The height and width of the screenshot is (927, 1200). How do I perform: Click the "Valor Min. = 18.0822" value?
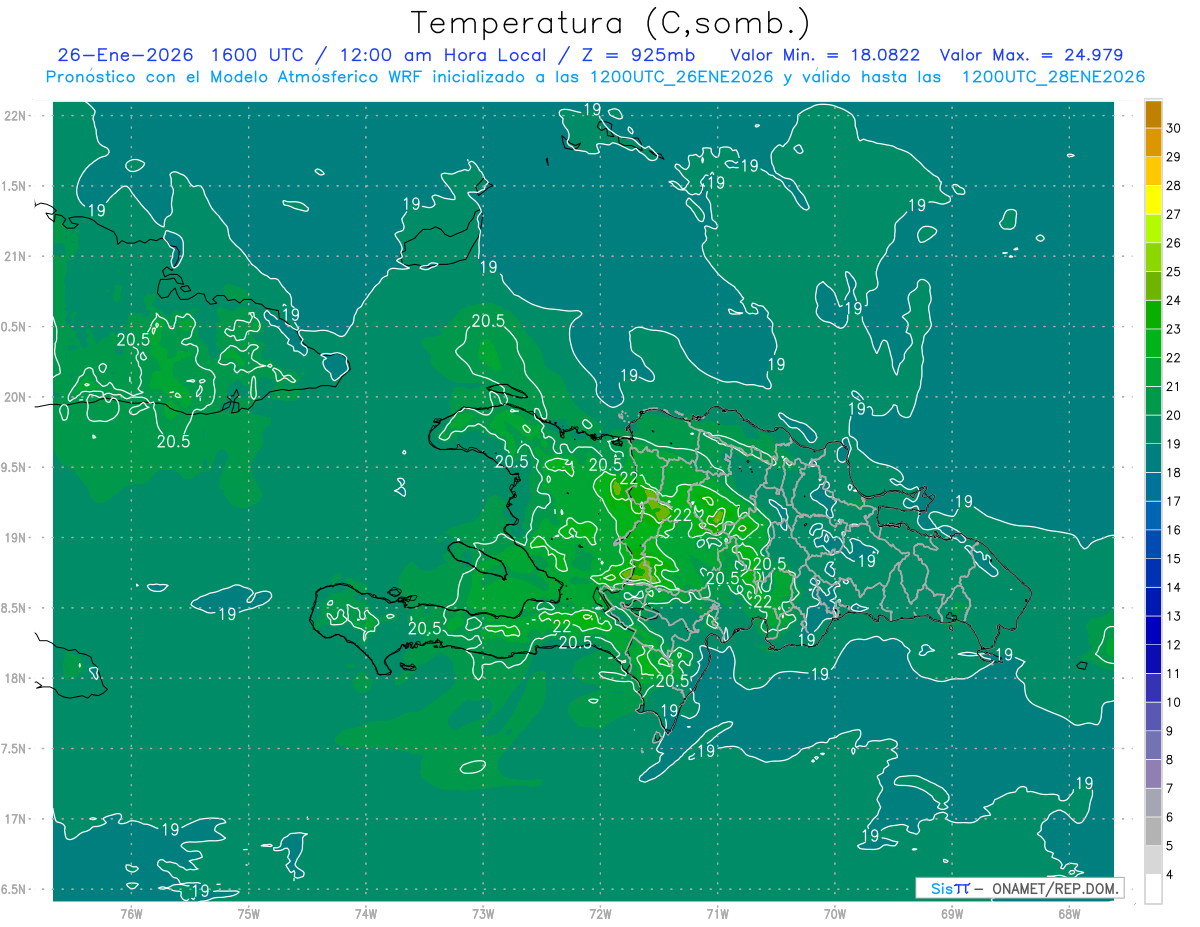tap(825, 55)
